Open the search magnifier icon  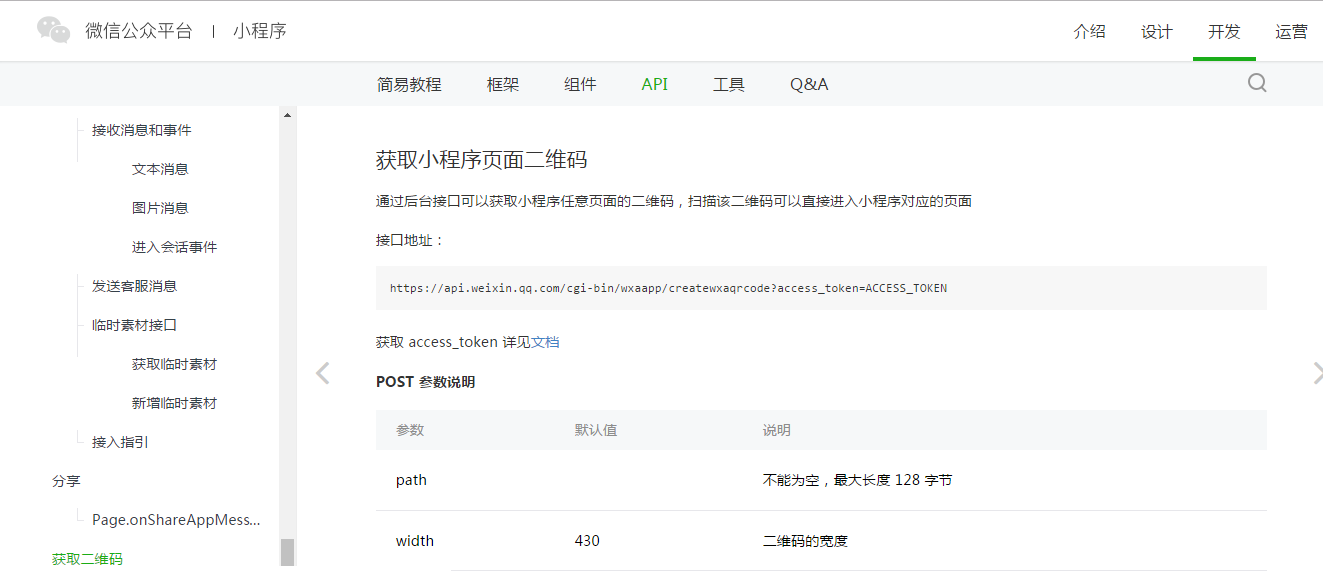(1257, 83)
